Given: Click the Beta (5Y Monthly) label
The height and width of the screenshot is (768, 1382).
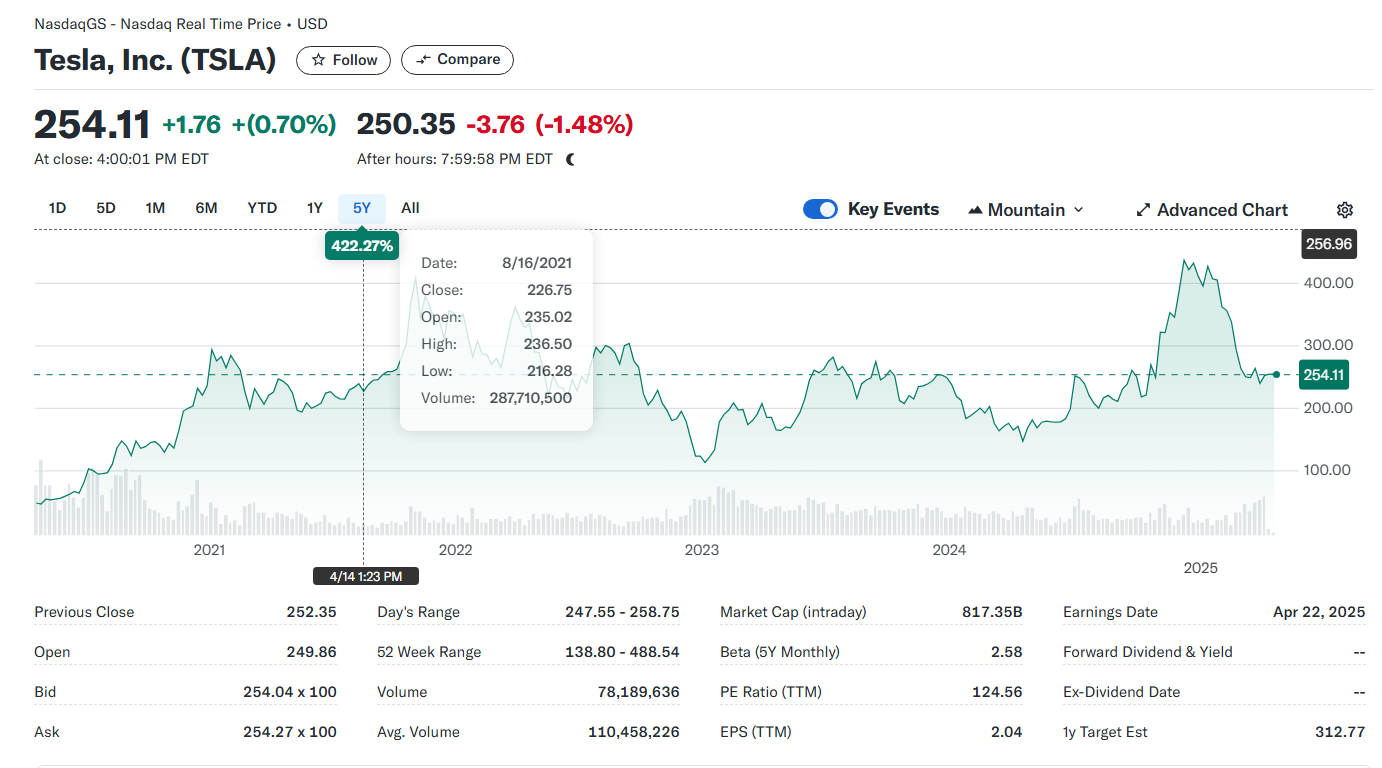Looking at the screenshot, I should pos(780,652).
